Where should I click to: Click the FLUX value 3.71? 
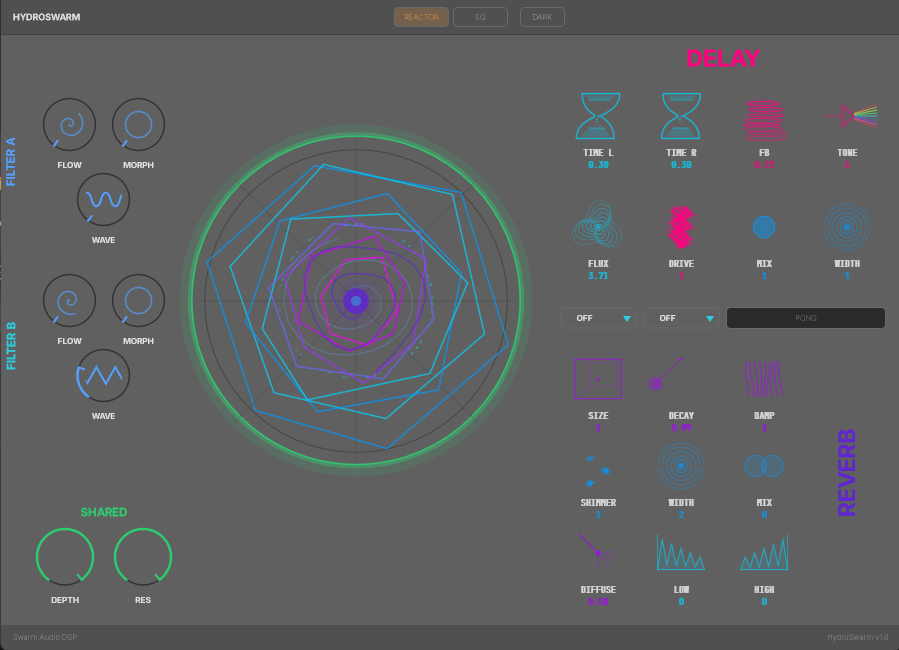598,276
